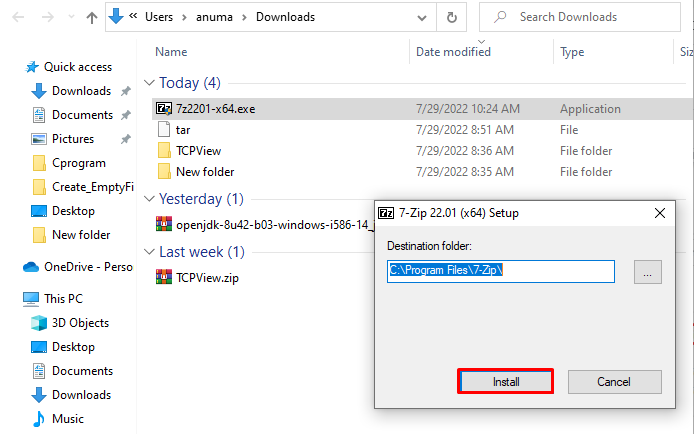Image resolution: width=694 pixels, height=434 pixels.
Task: Select the New folder icon in file list
Action: point(164,172)
